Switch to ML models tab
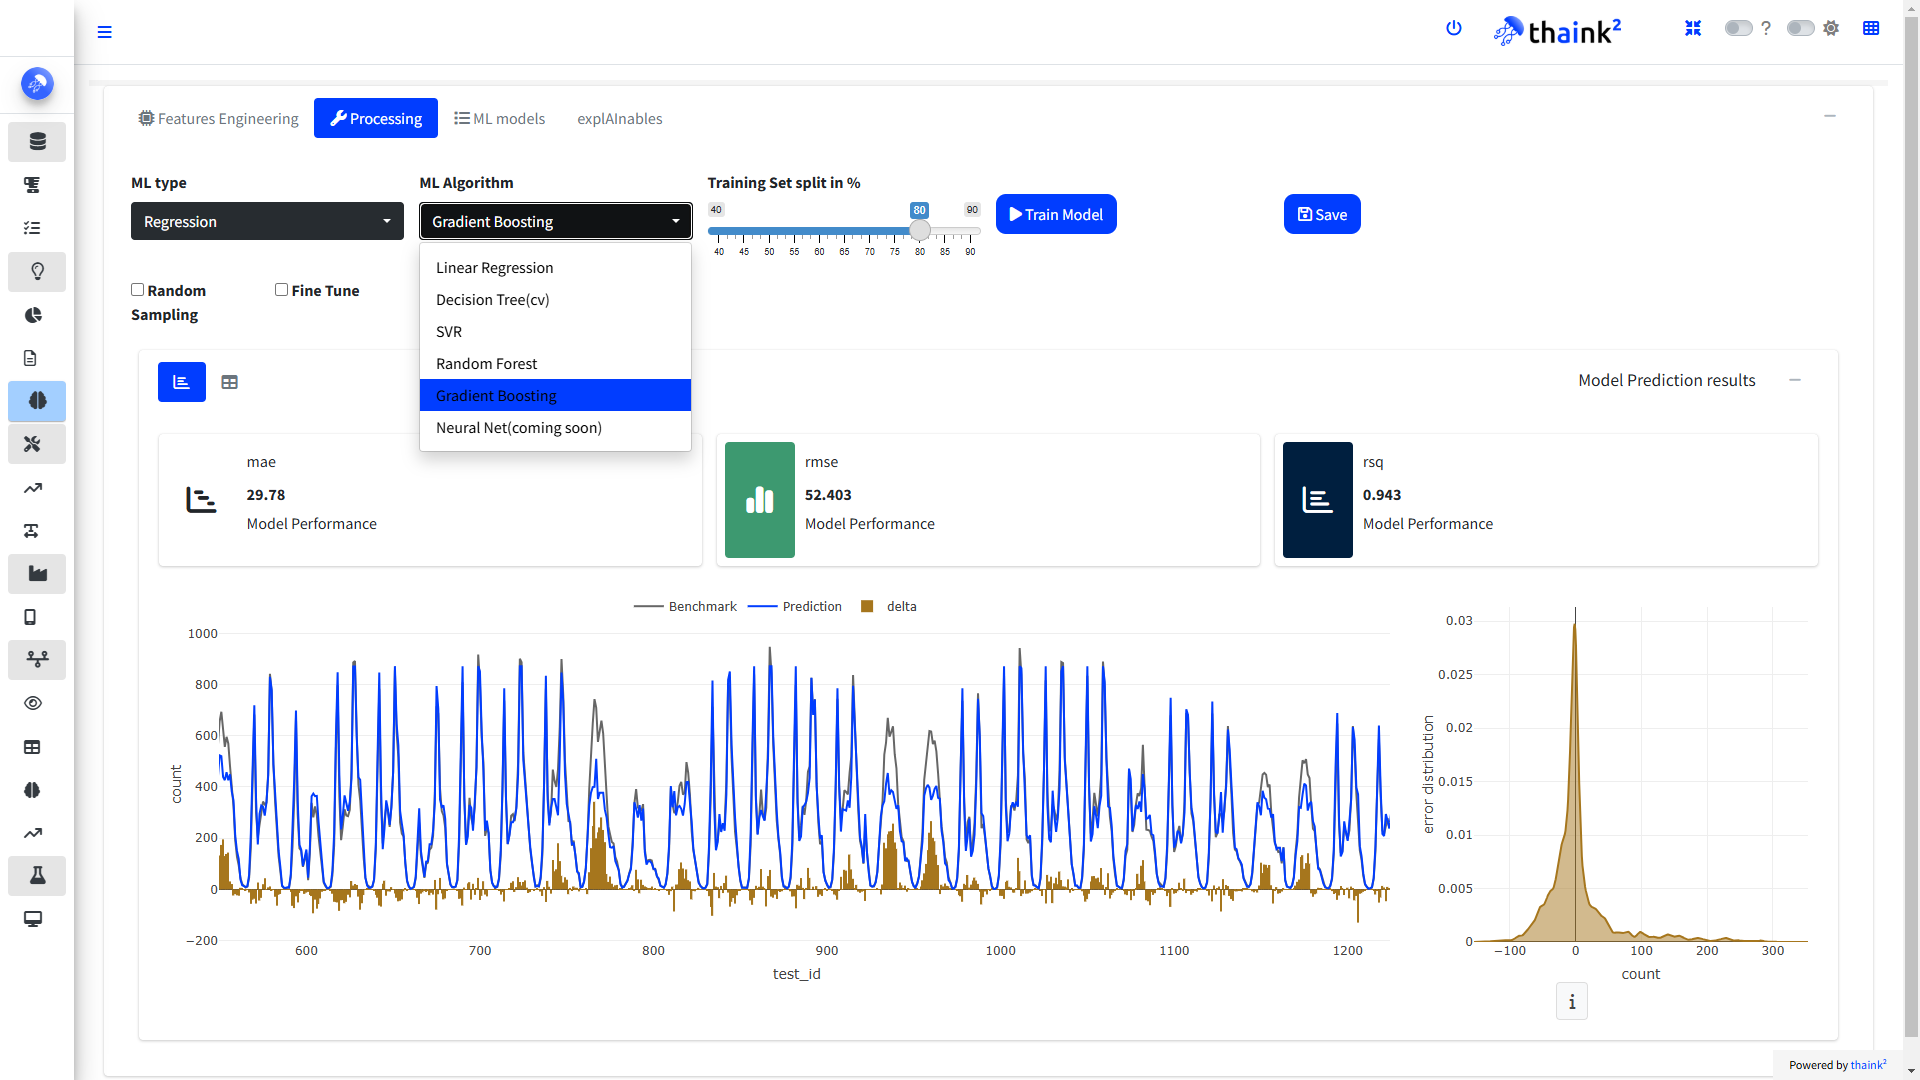The height and width of the screenshot is (1080, 1920). pyautogui.click(x=500, y=118)
